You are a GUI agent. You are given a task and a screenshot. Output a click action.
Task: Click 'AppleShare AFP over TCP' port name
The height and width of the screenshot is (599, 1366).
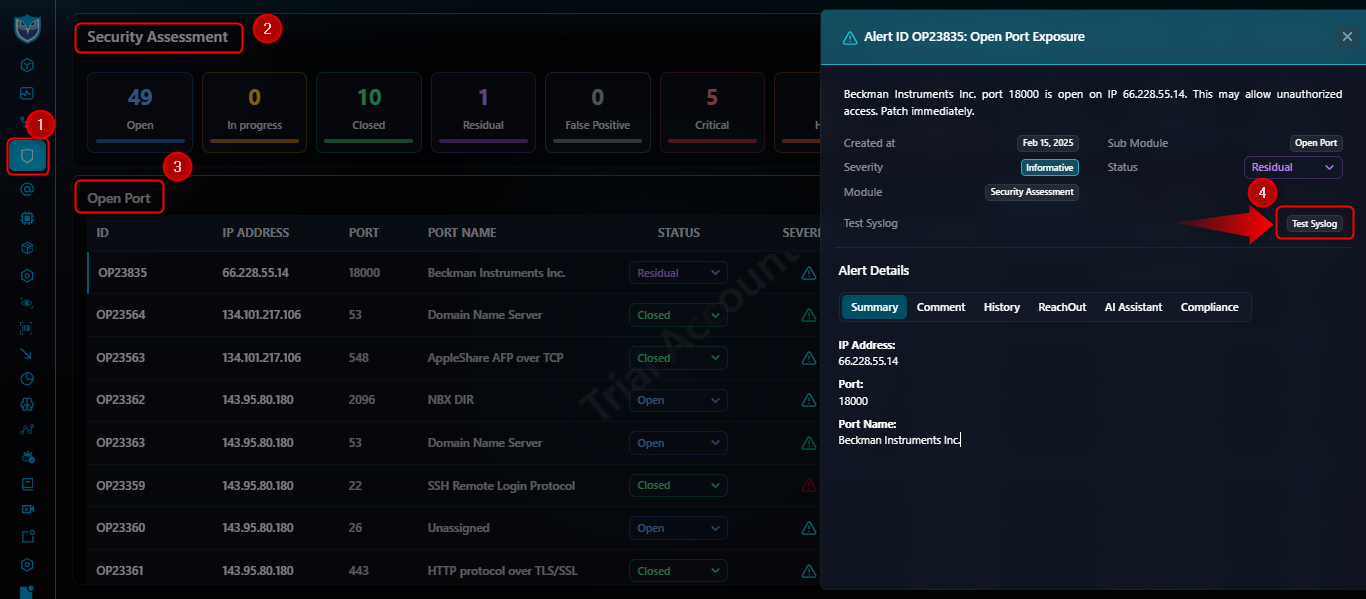coord(495,358)
